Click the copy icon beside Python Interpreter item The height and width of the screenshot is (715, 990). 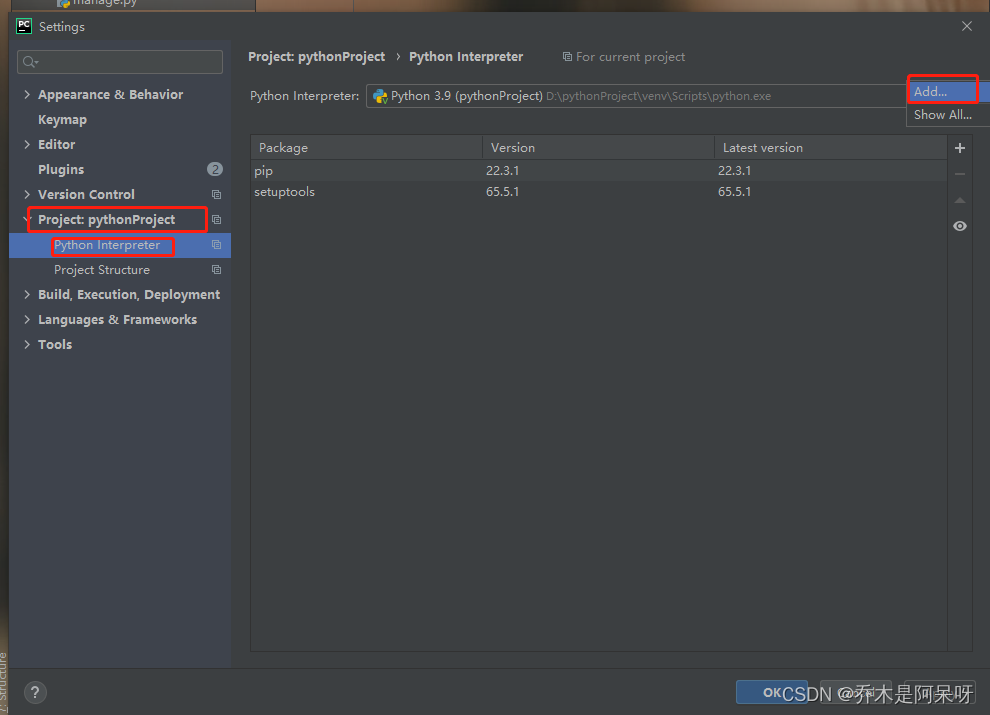(217, 244)
